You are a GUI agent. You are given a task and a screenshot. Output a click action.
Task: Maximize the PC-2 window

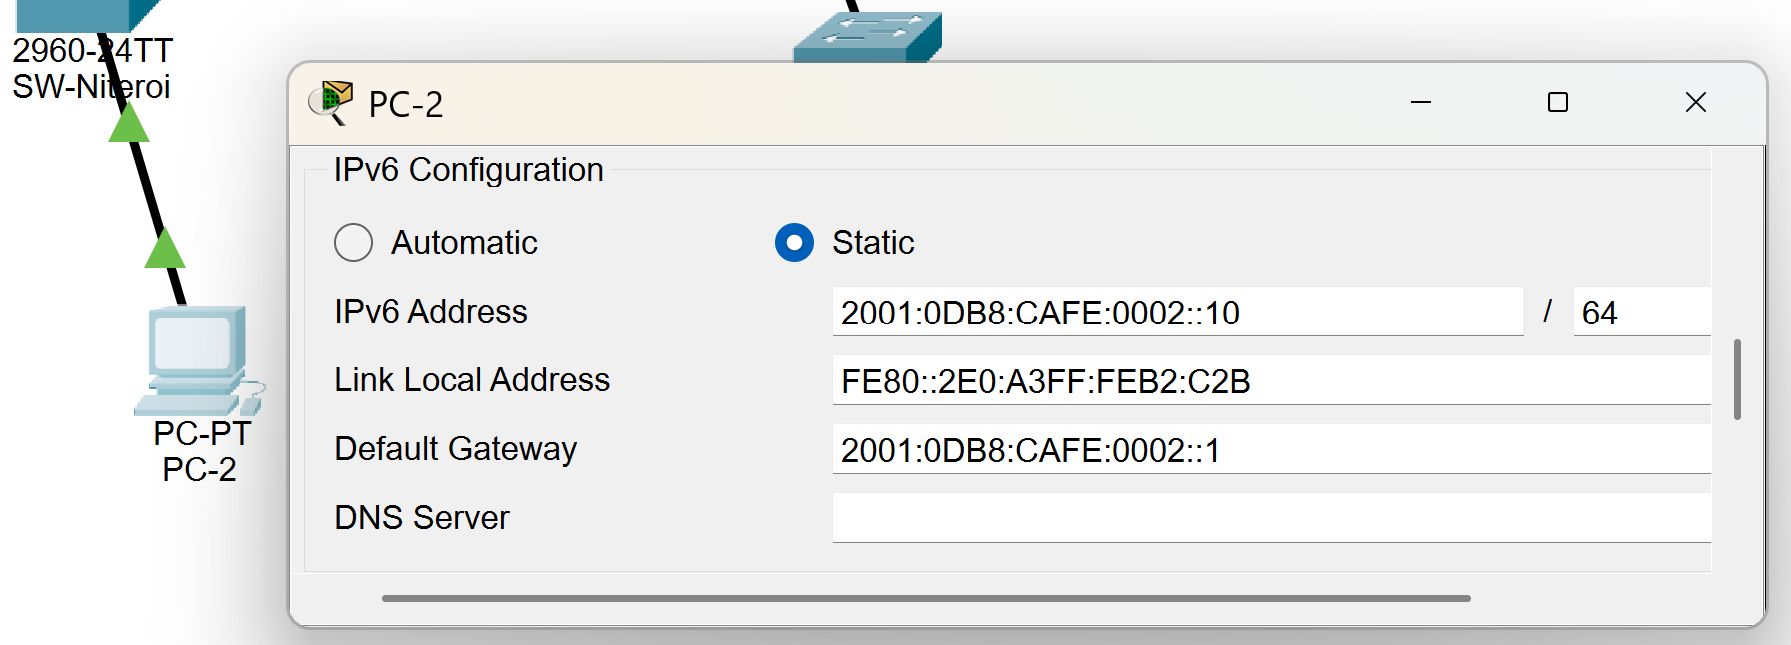pos(1557,102)
